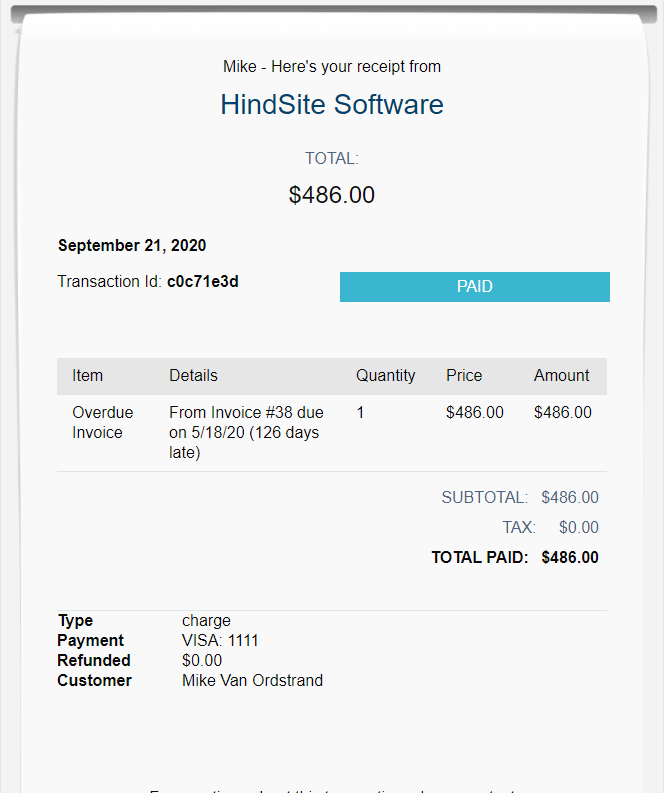Click the Refunded $0.00 value
Image resolution: width=664 pixels, height=793 pixels.
[x=202, y=661]
